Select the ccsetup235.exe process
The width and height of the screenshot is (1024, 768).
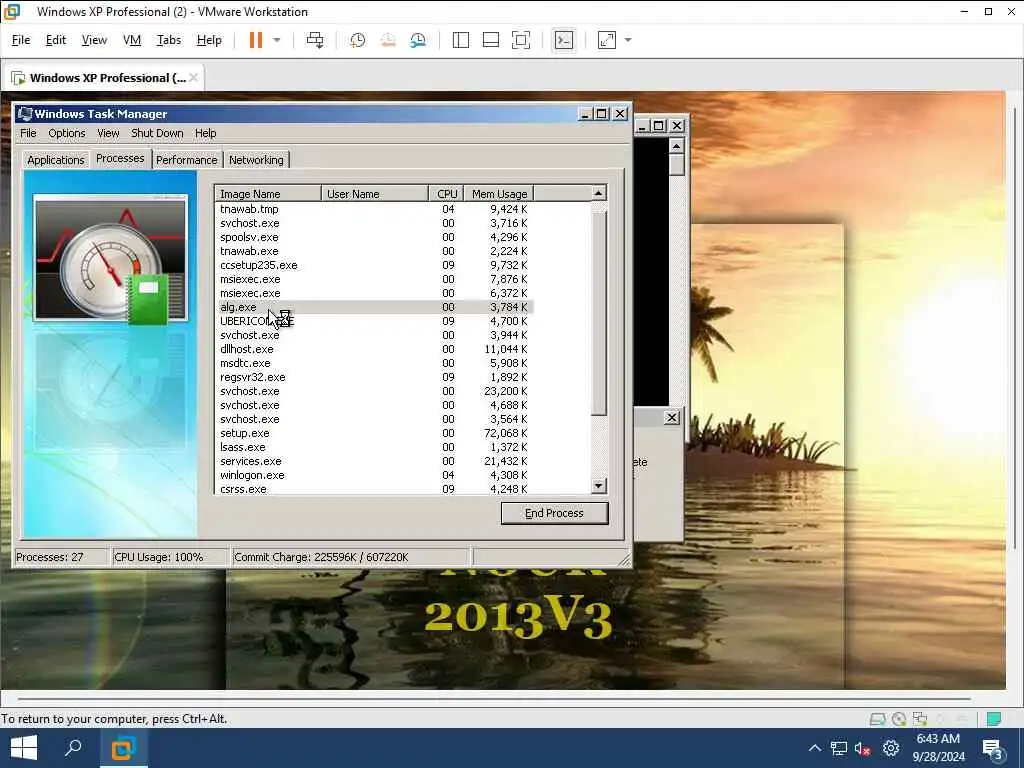click(x=374, y=265)
